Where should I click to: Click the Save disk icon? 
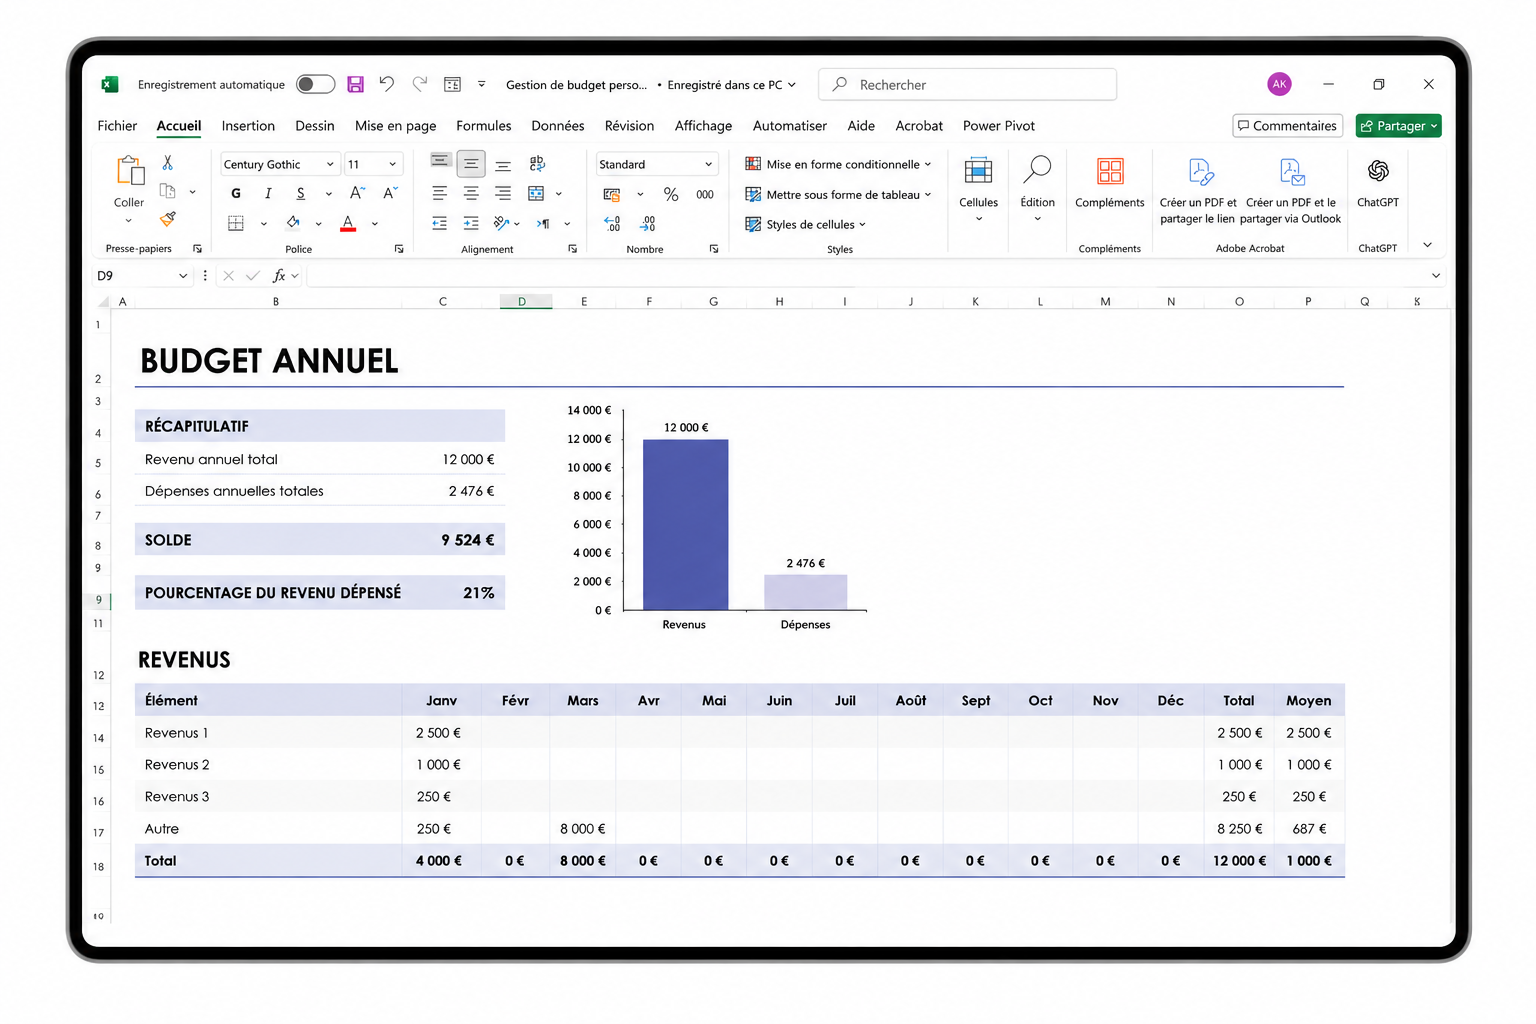(x=355, y=85)
